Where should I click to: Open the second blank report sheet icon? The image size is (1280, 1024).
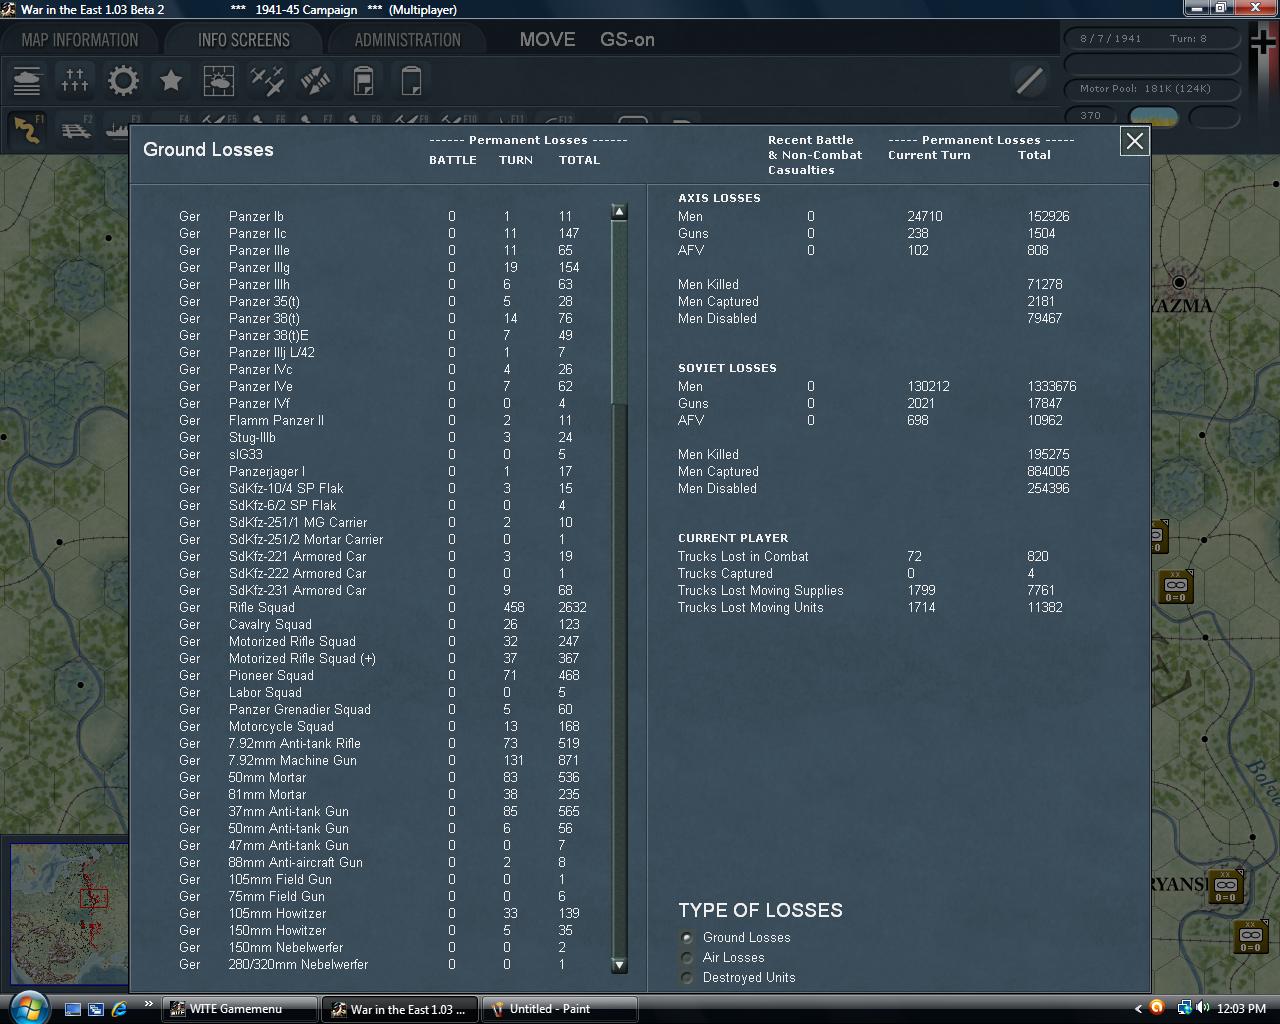[x=411, y=80]
